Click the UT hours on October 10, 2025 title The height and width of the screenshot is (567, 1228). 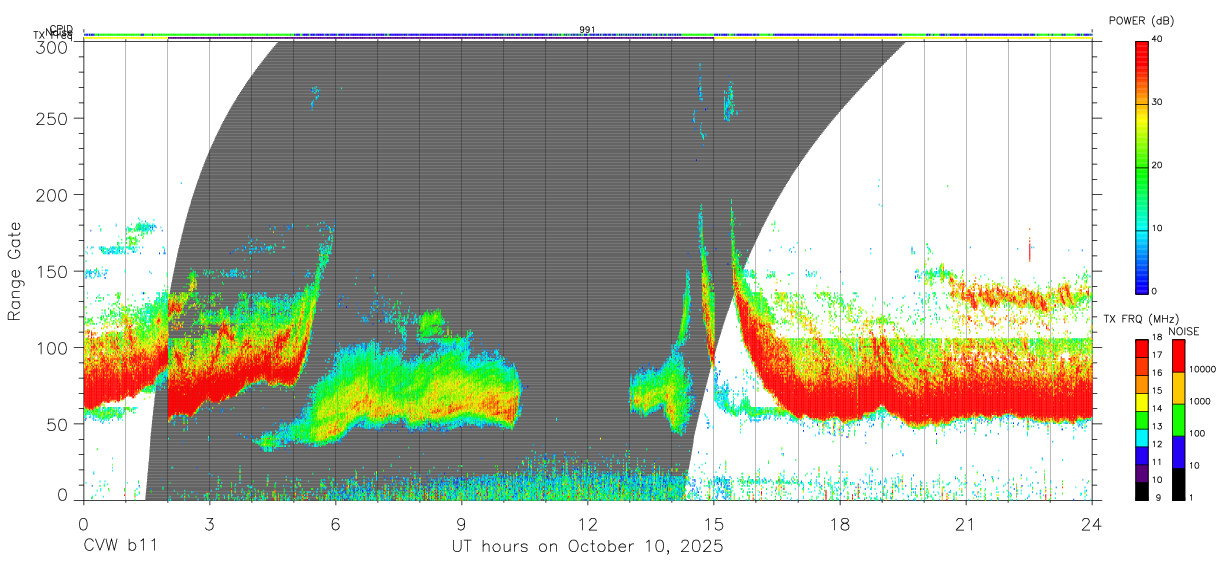click(x=587, y=547)
